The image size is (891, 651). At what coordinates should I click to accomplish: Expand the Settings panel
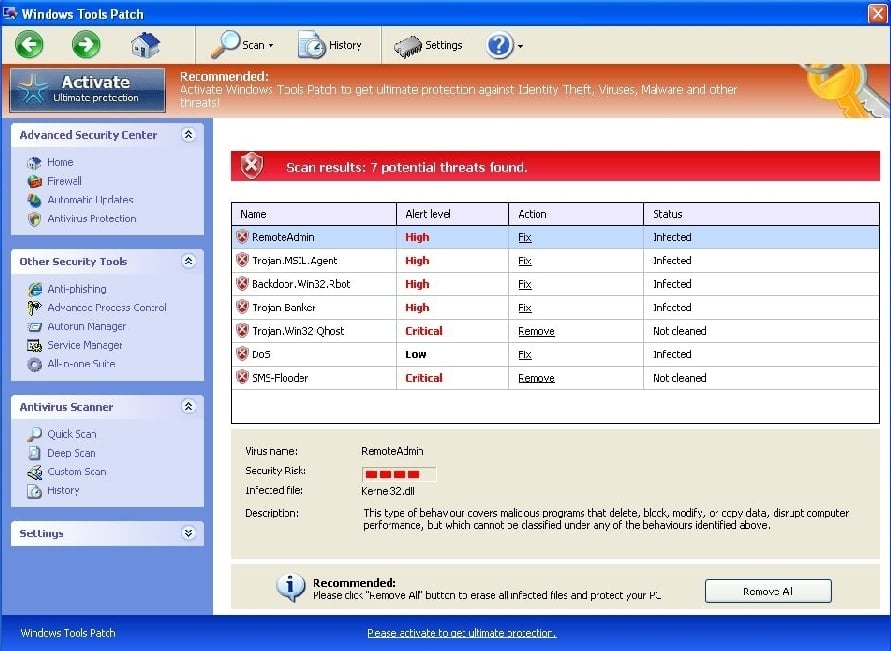tap(188, 533)
